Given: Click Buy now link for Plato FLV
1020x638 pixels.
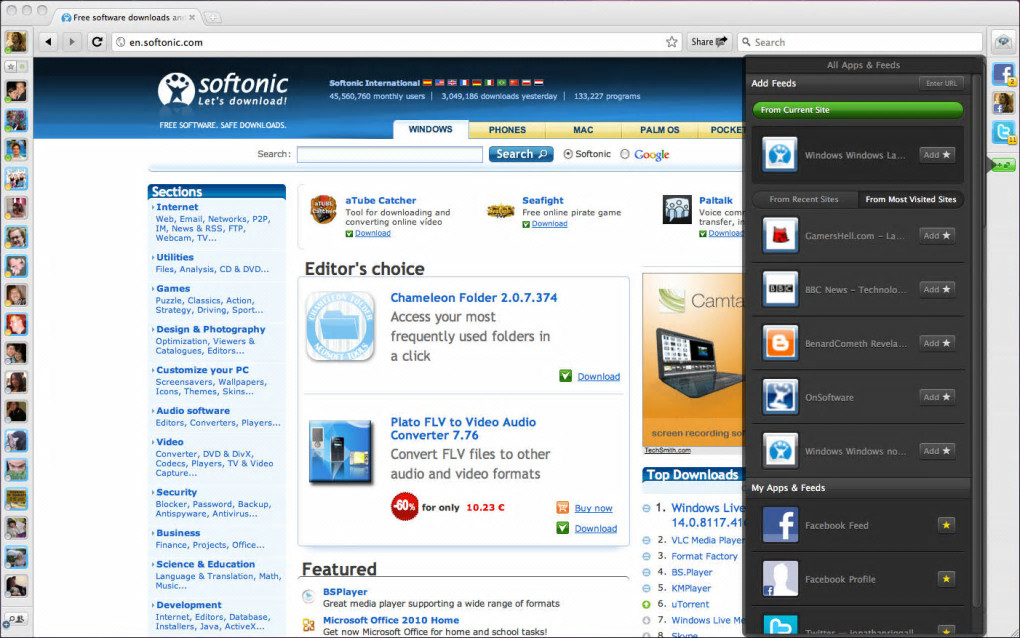Looking at the screenshot, I should click(593, 508).
